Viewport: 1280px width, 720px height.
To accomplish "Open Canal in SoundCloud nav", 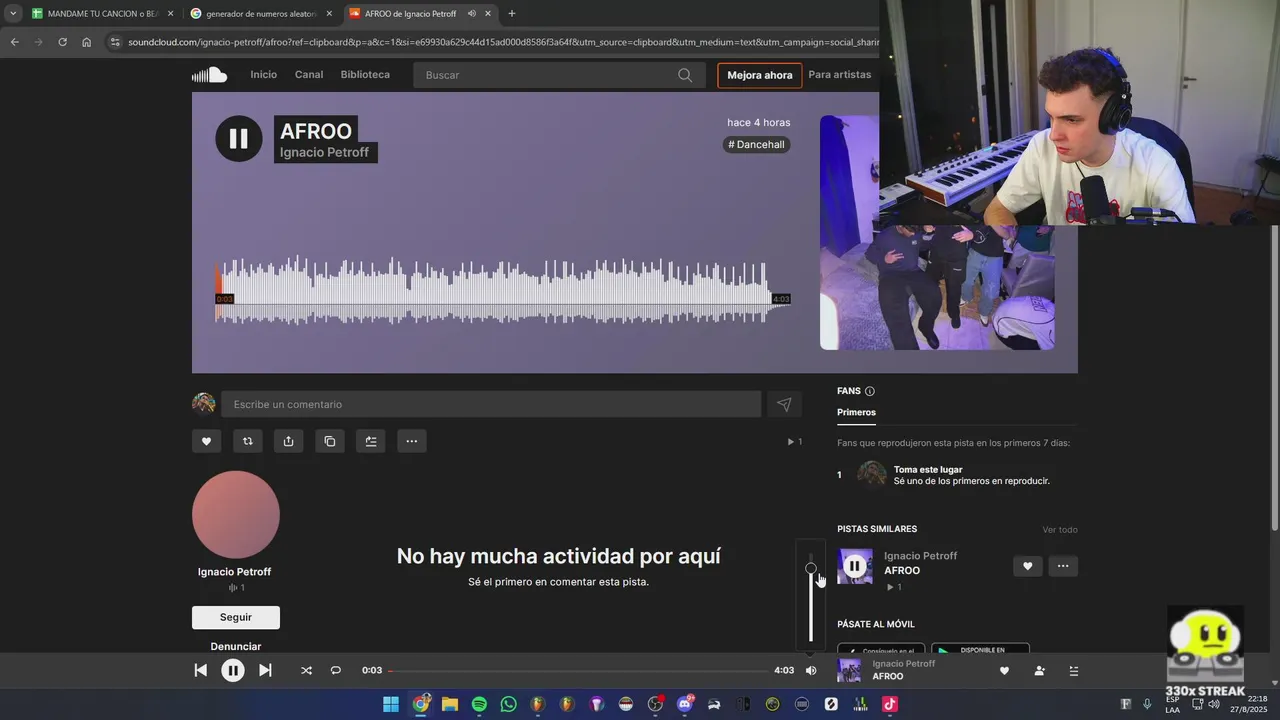I will pyautogui.click(x=309, y=75).
